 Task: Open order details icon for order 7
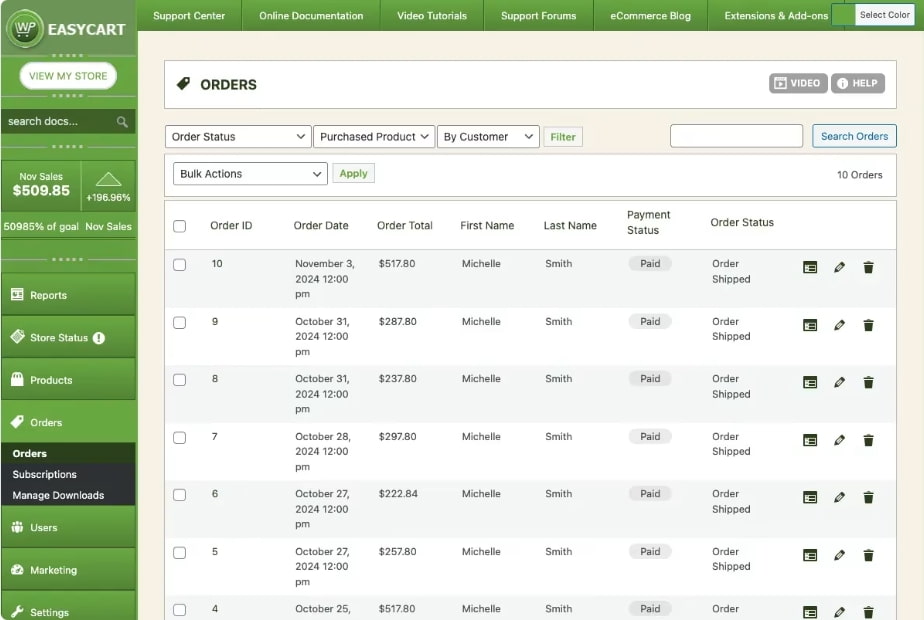(x=810, y=440)
